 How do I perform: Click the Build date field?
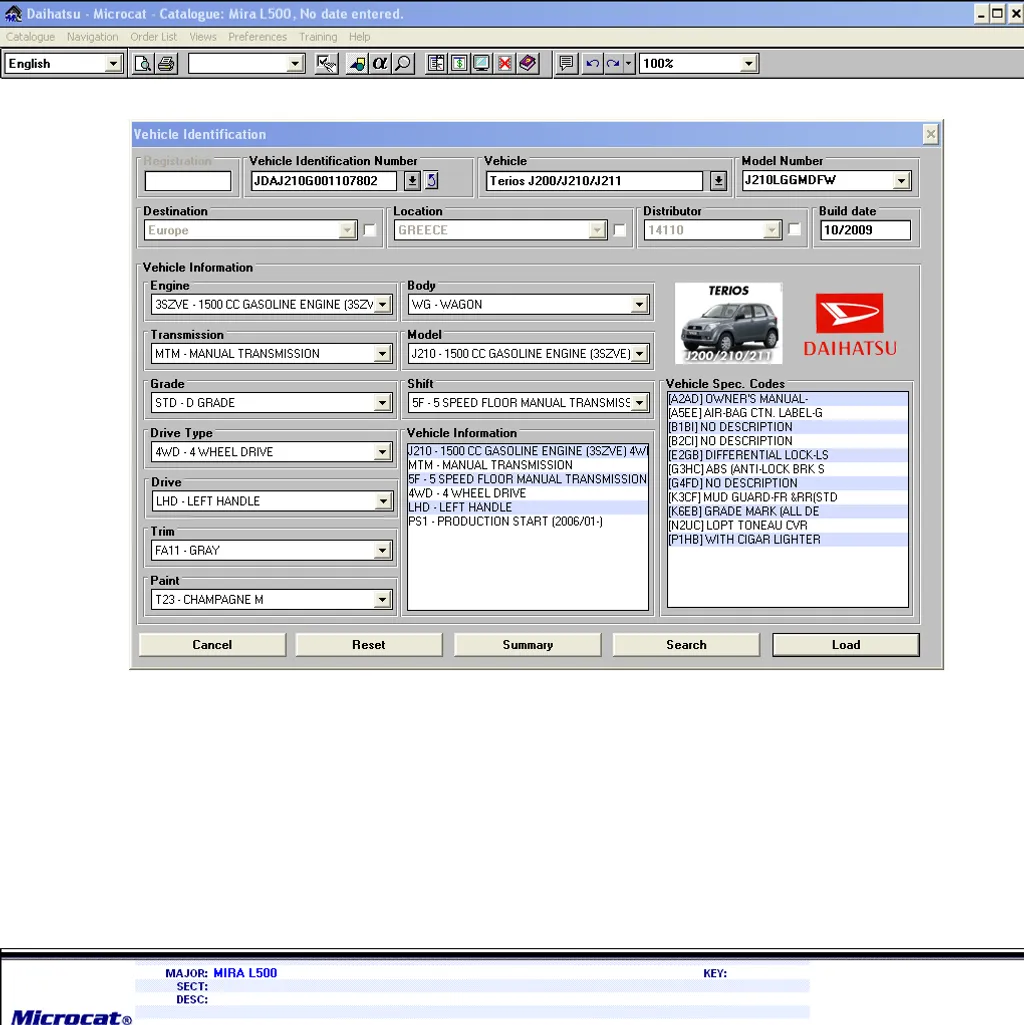pyautogui.click(x=865, y=230)
